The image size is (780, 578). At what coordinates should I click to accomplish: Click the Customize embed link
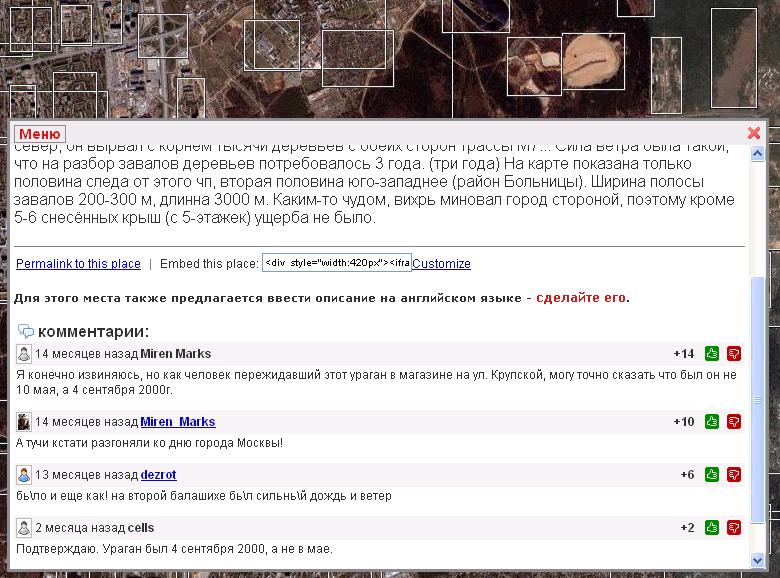(x=441, y=264)
